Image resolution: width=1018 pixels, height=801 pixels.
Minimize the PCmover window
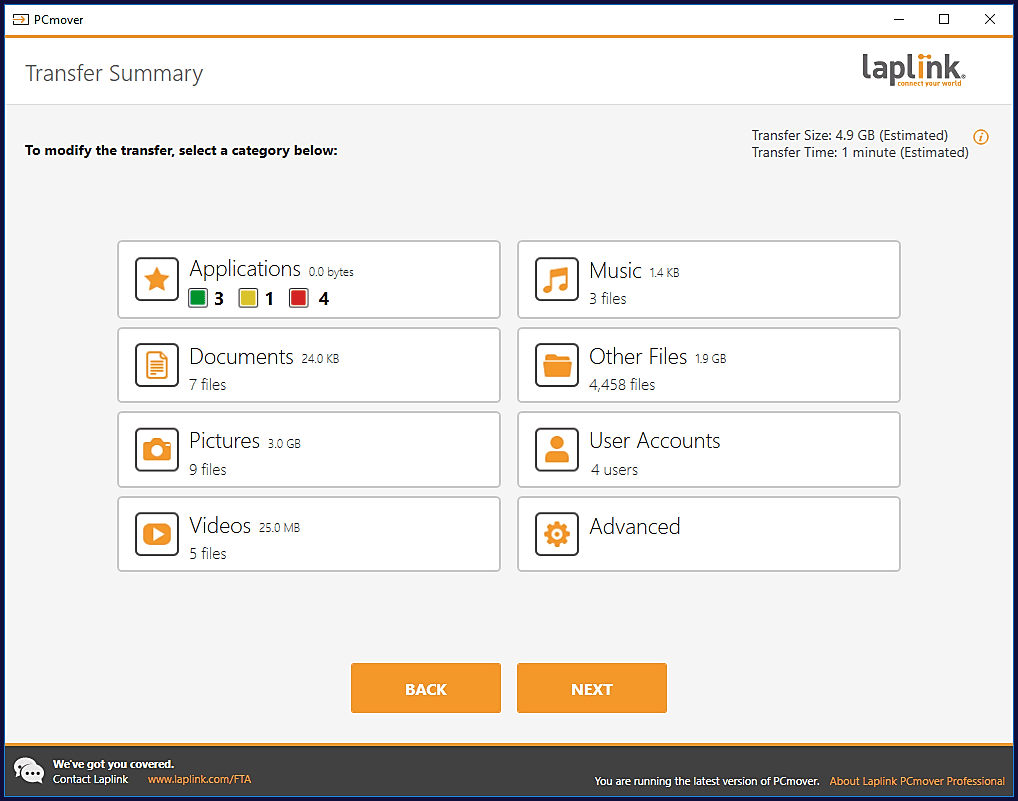point(899,19)
